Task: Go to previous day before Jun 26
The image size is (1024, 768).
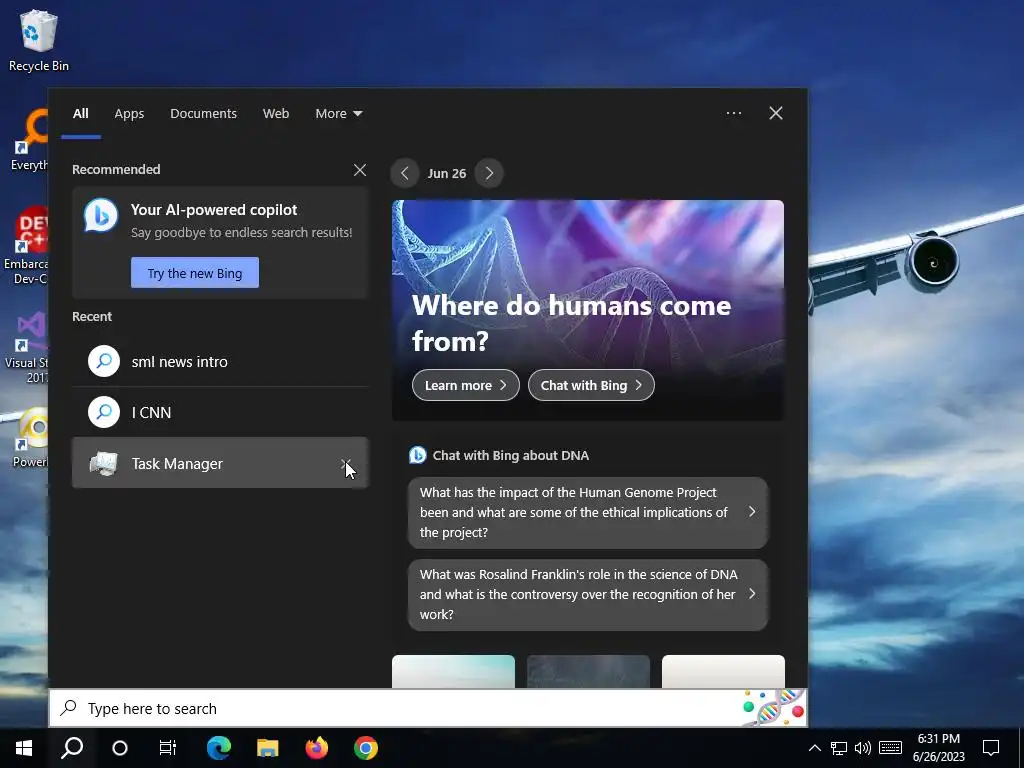Action: [x=405, y=173]
